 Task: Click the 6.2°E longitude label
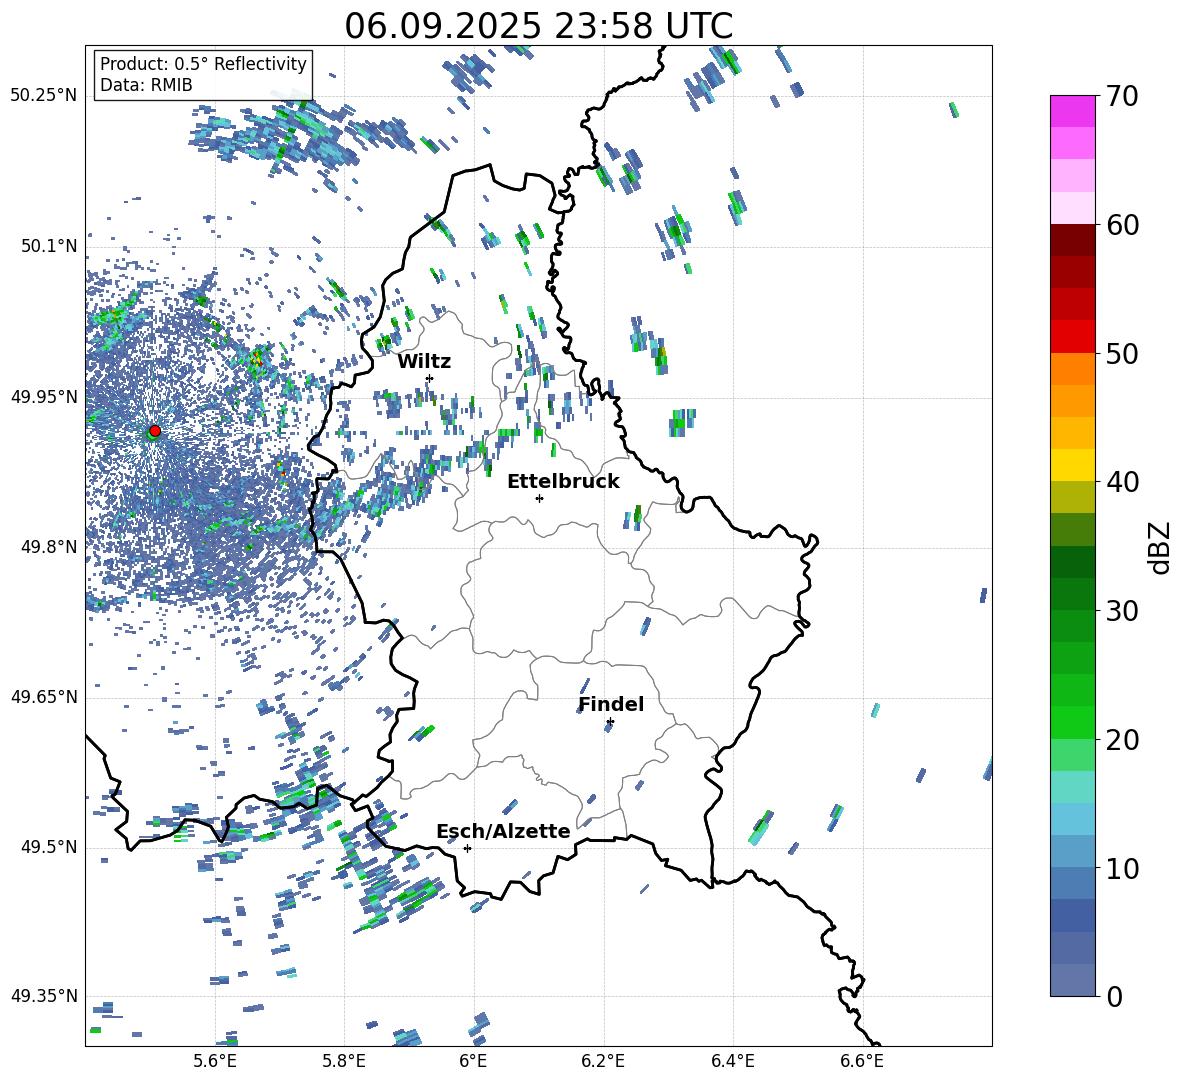[x=603, y=1061]
